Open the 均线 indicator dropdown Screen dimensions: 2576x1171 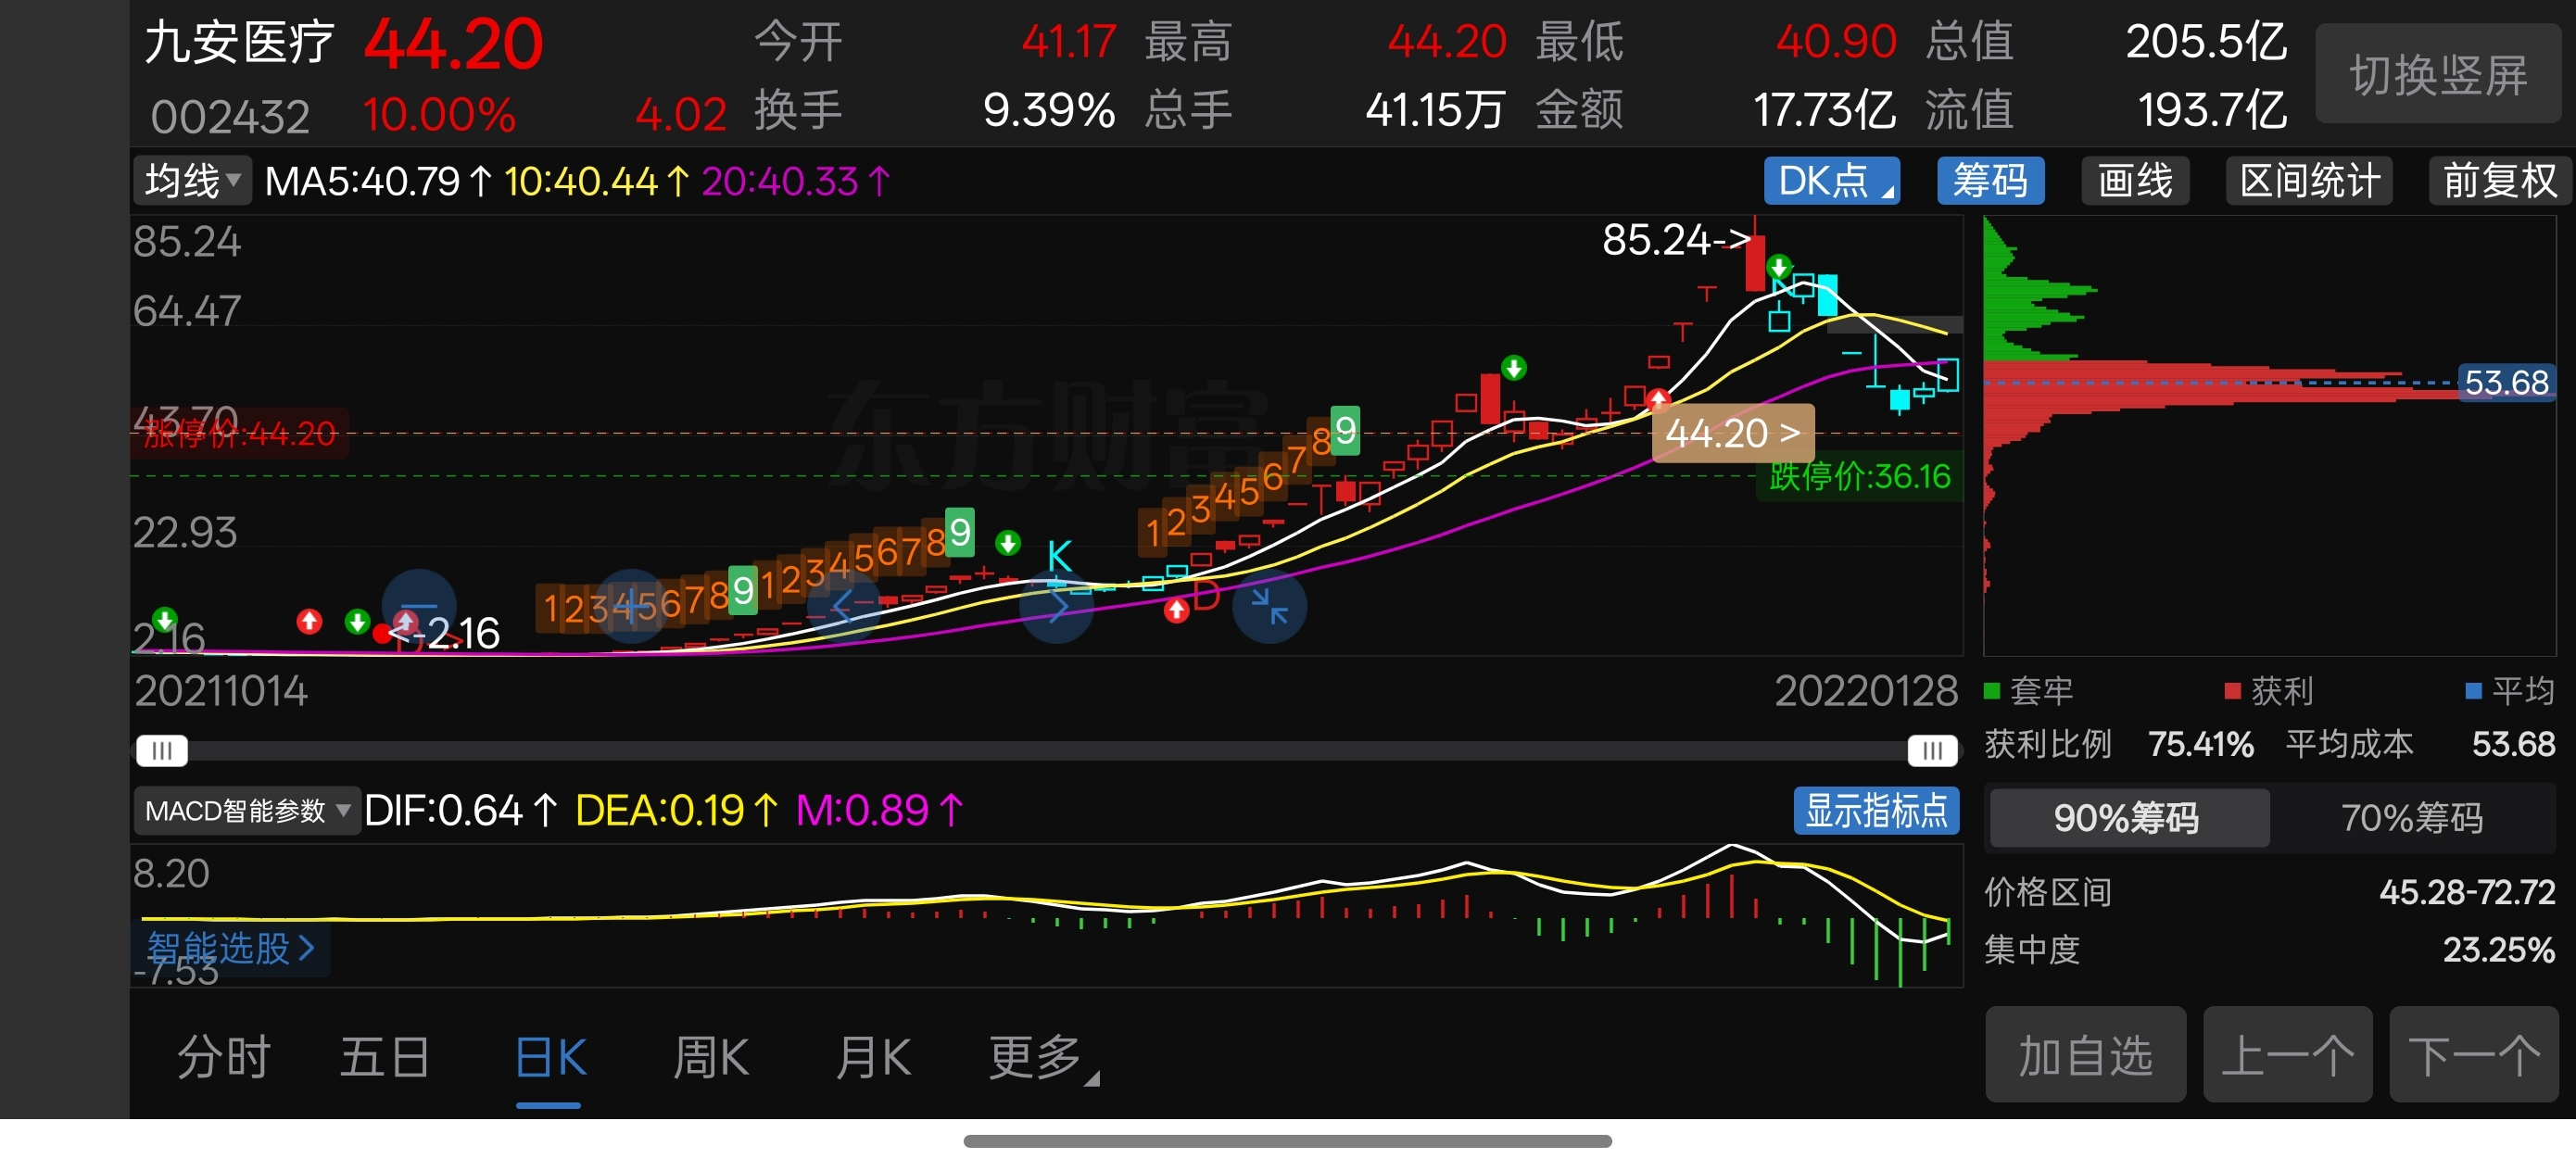[192, 181]
